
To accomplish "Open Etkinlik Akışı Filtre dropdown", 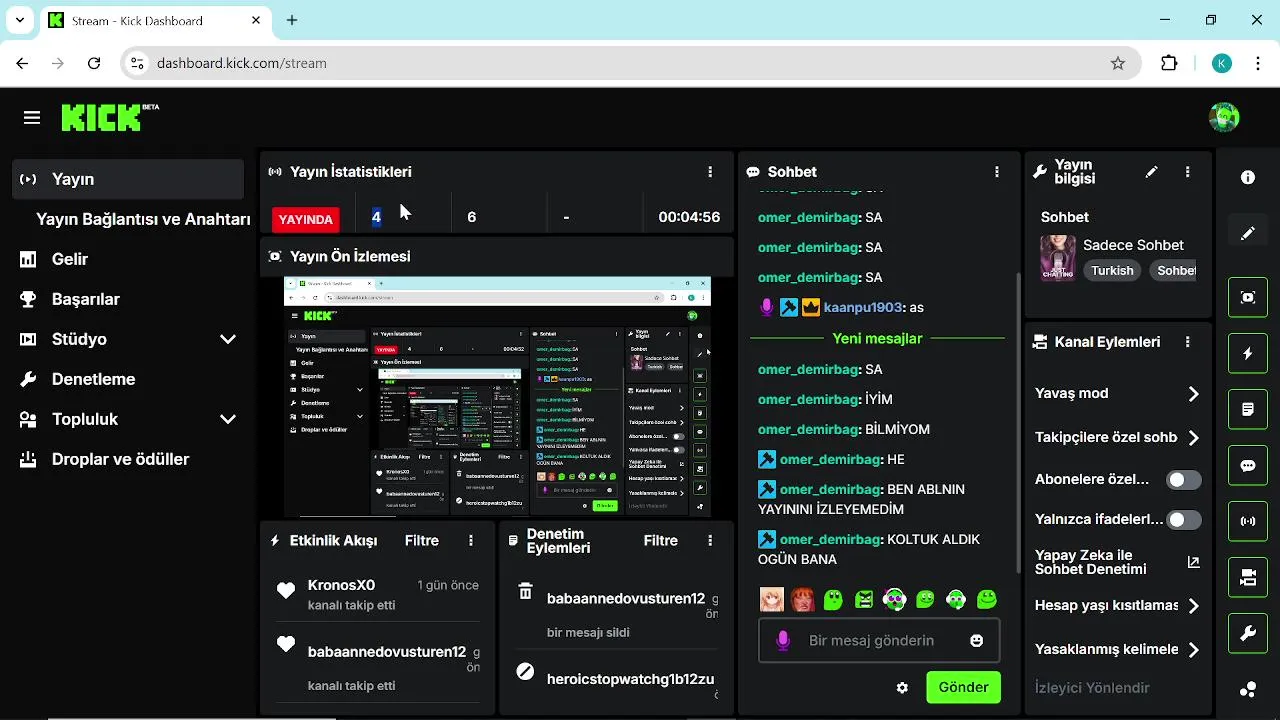I will [x=422, y=540].
